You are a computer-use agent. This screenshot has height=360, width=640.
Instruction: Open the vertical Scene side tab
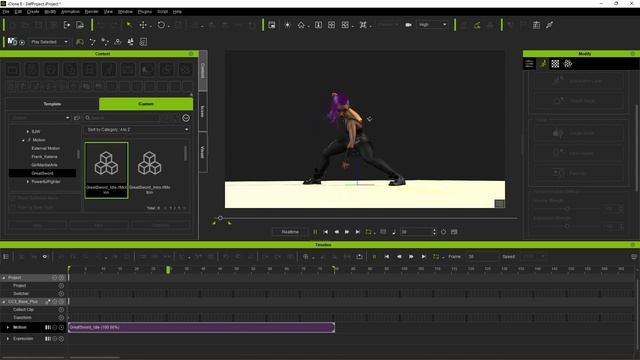(x=202, y=111)
